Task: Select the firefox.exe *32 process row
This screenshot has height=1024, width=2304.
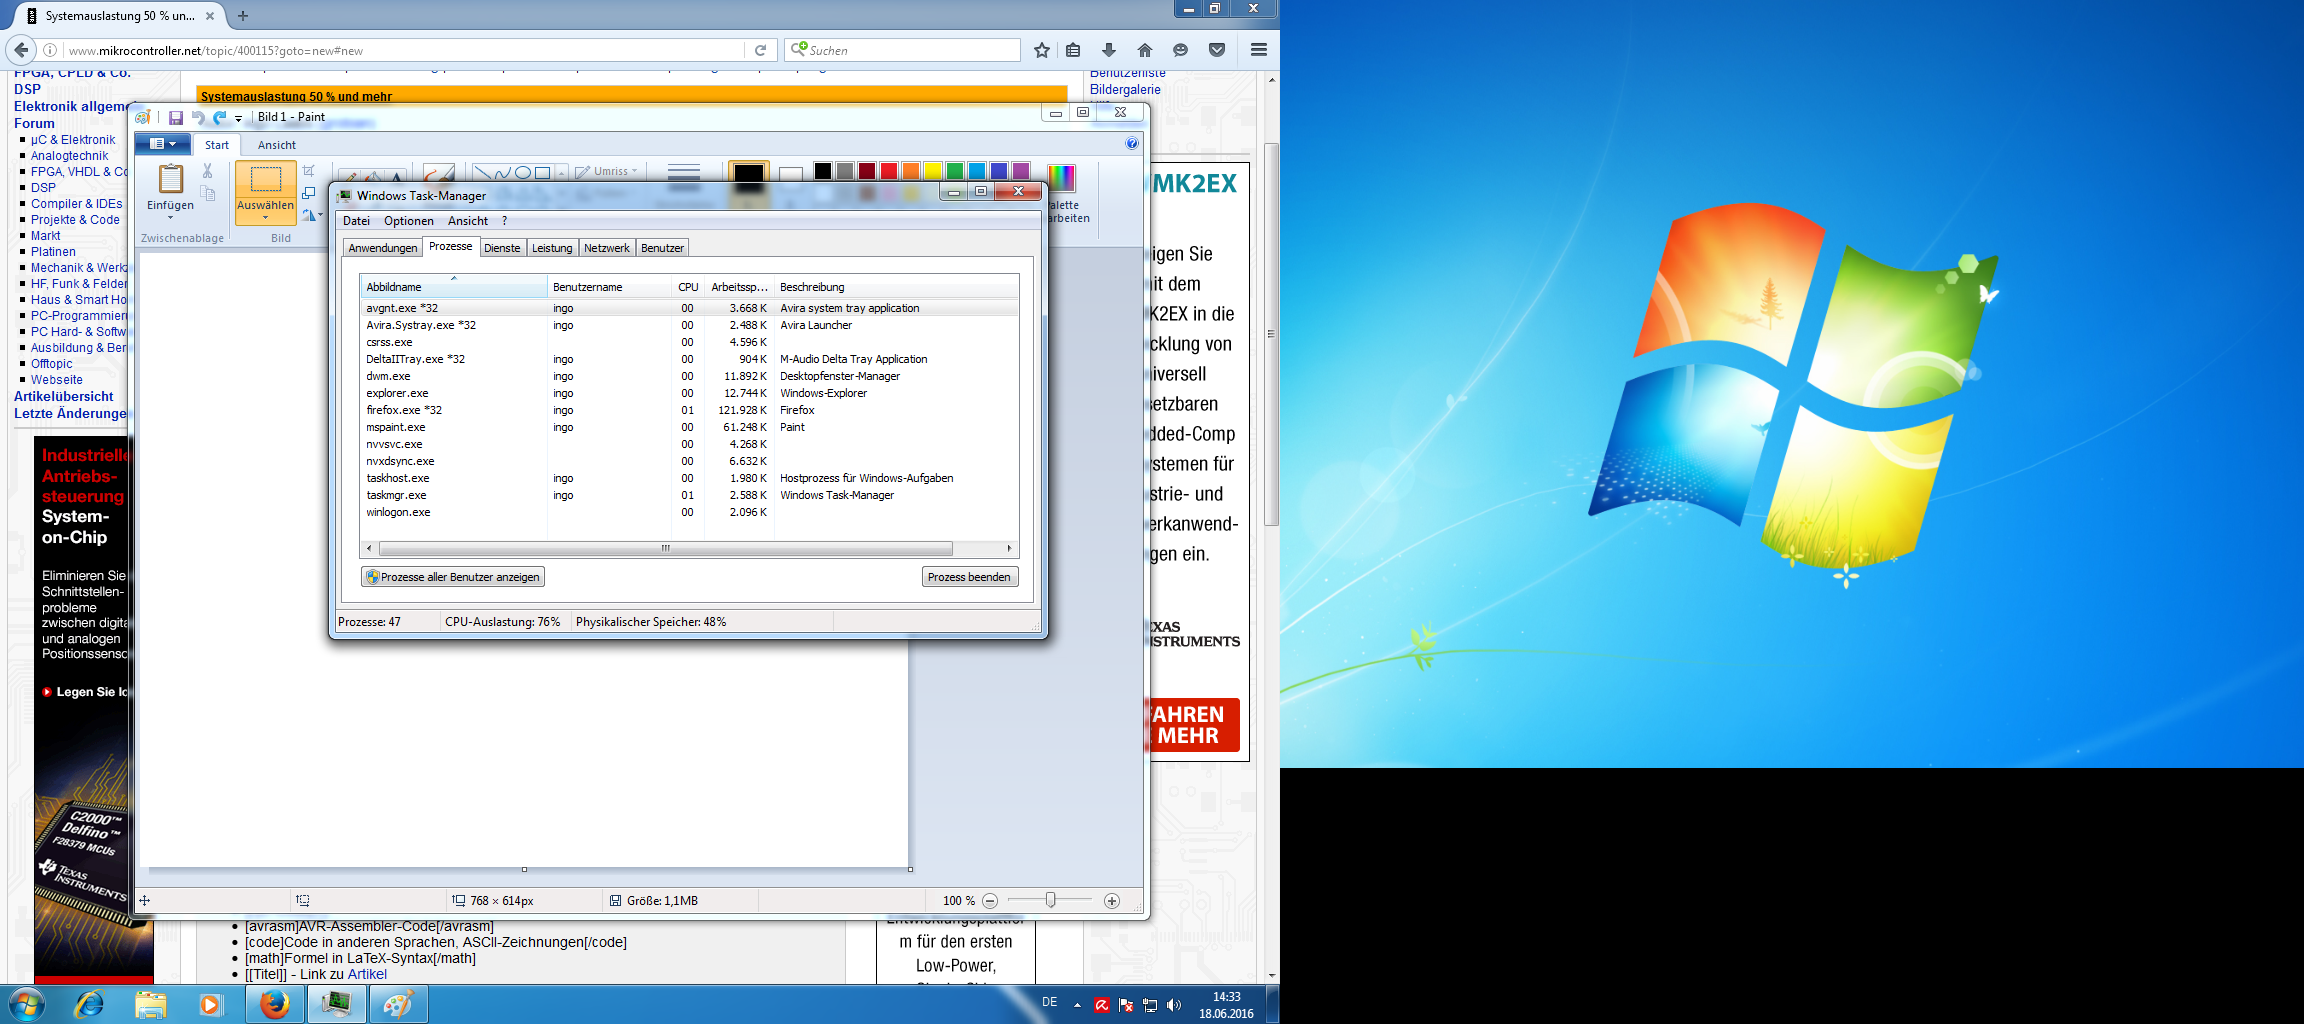Action: (x=690, y=410)
